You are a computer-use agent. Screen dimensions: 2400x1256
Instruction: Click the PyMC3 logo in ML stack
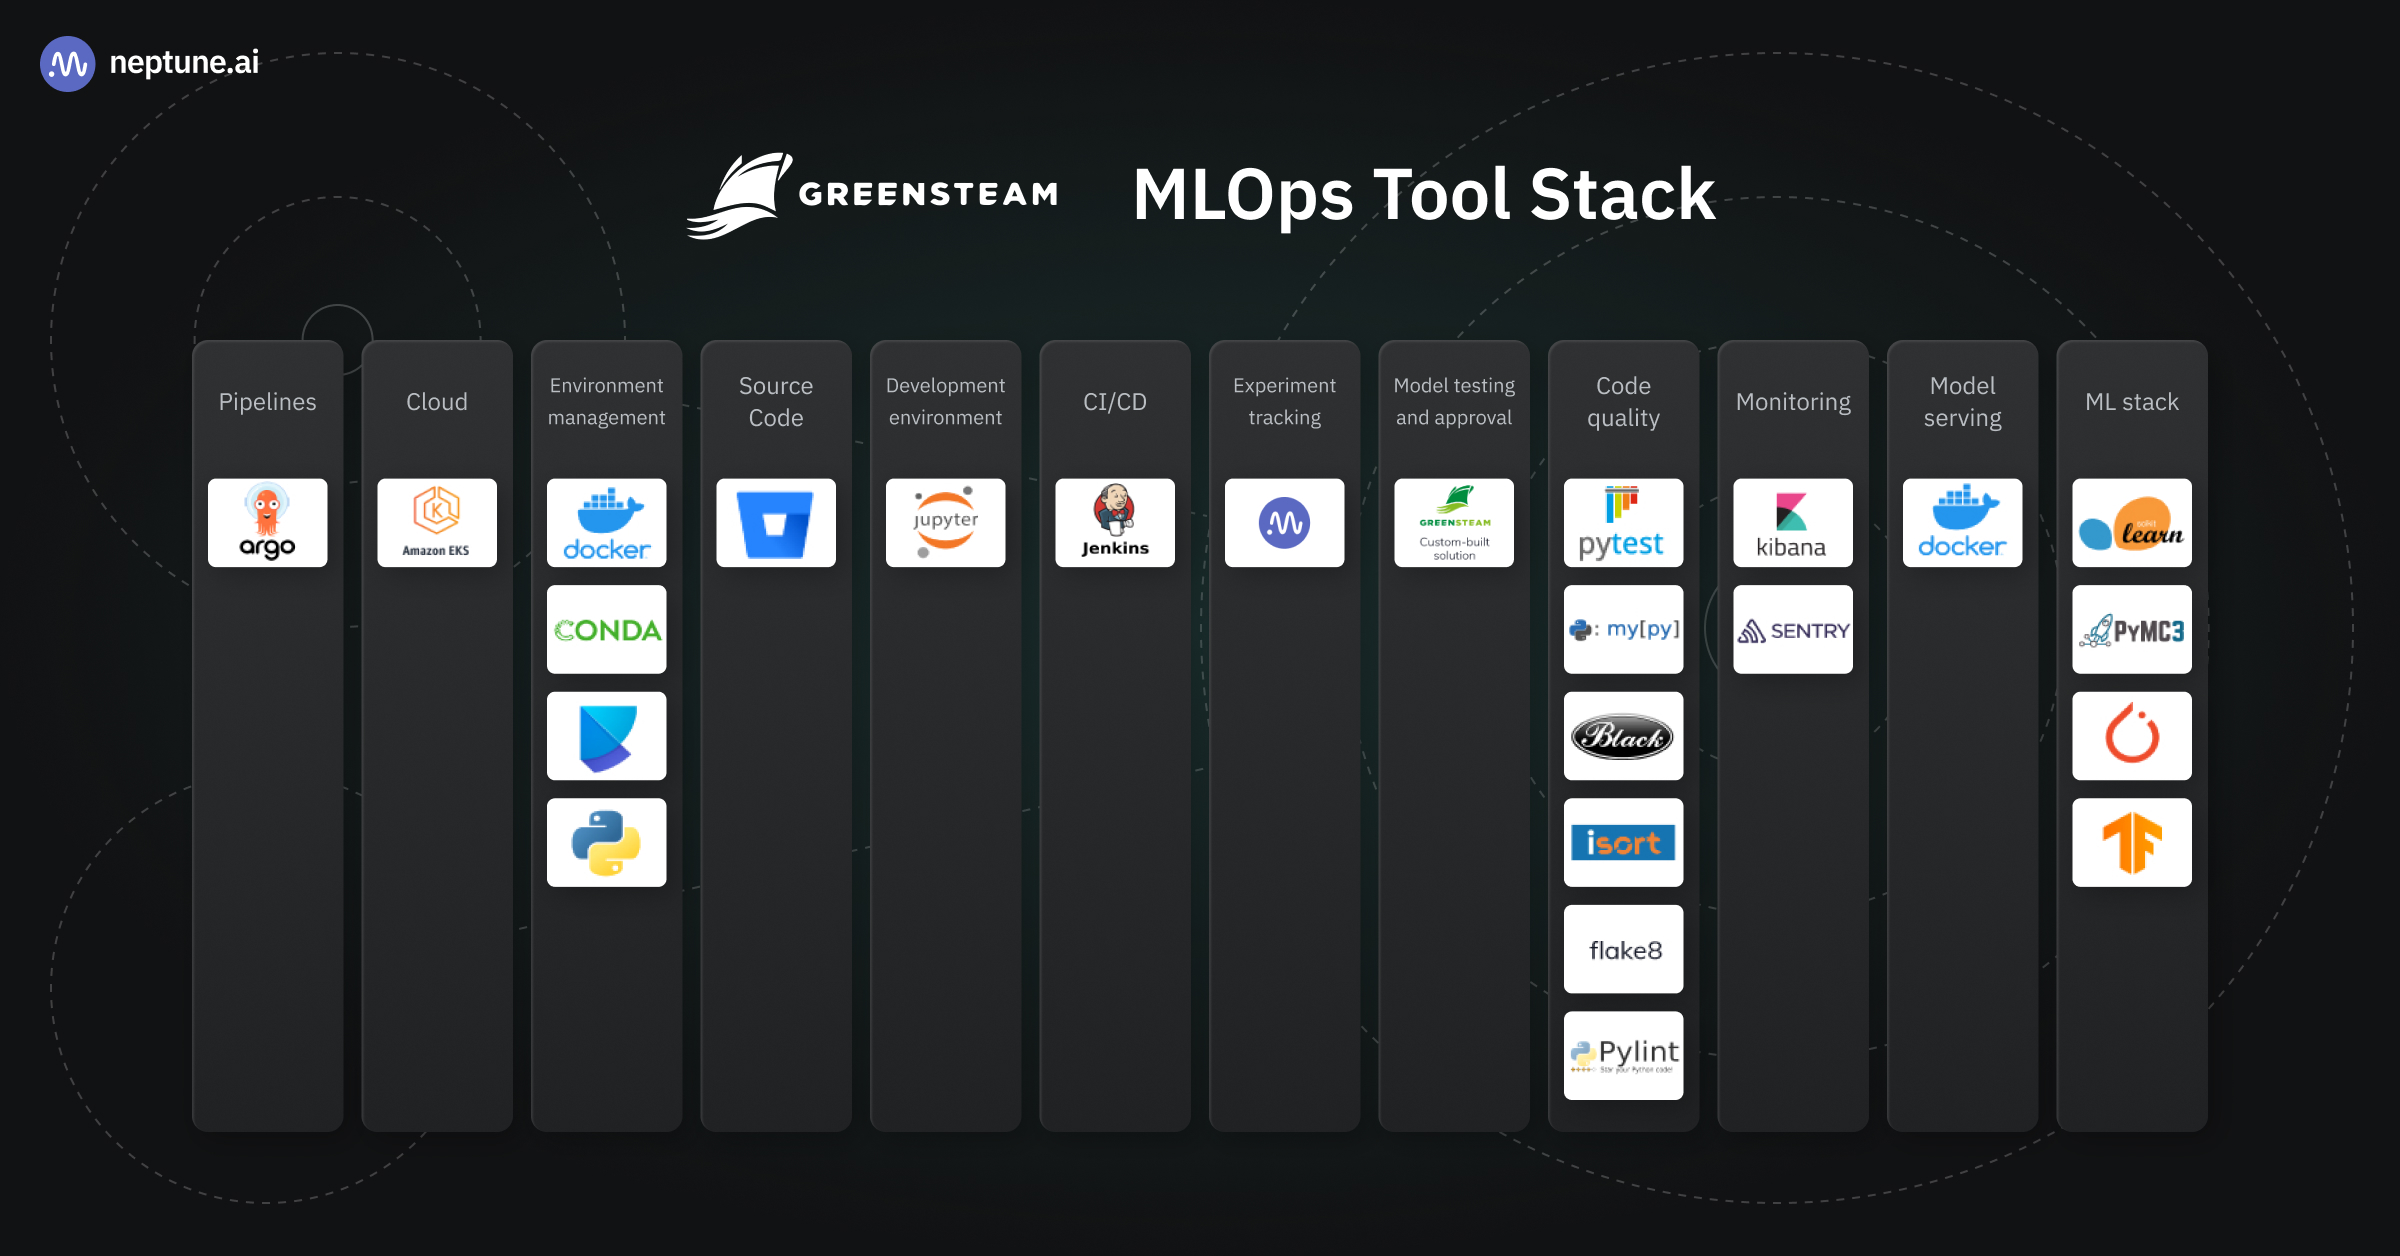[x=2131, y=629]
